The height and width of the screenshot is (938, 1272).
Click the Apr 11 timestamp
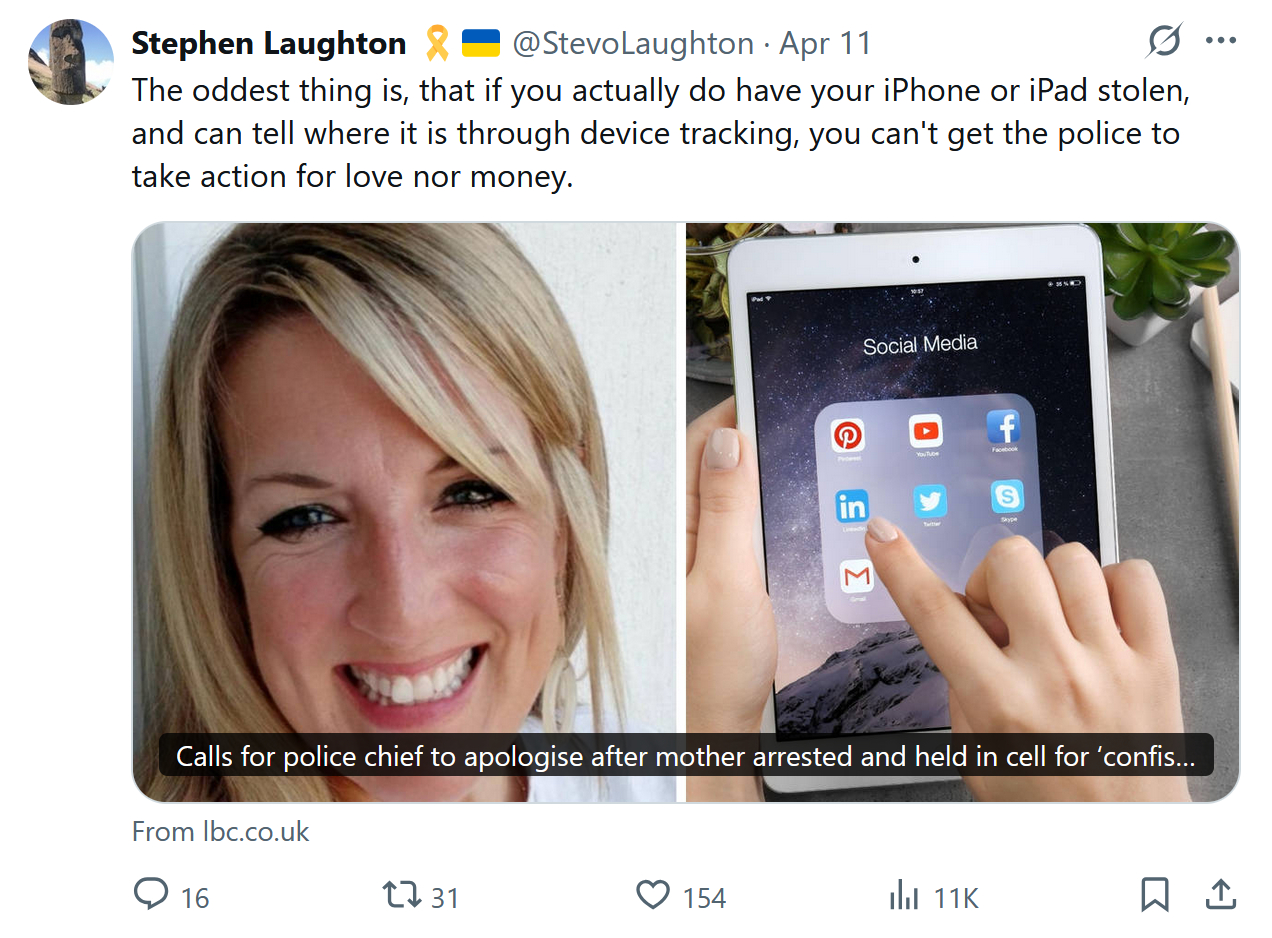pyautogui.click(x=825, y=43)
